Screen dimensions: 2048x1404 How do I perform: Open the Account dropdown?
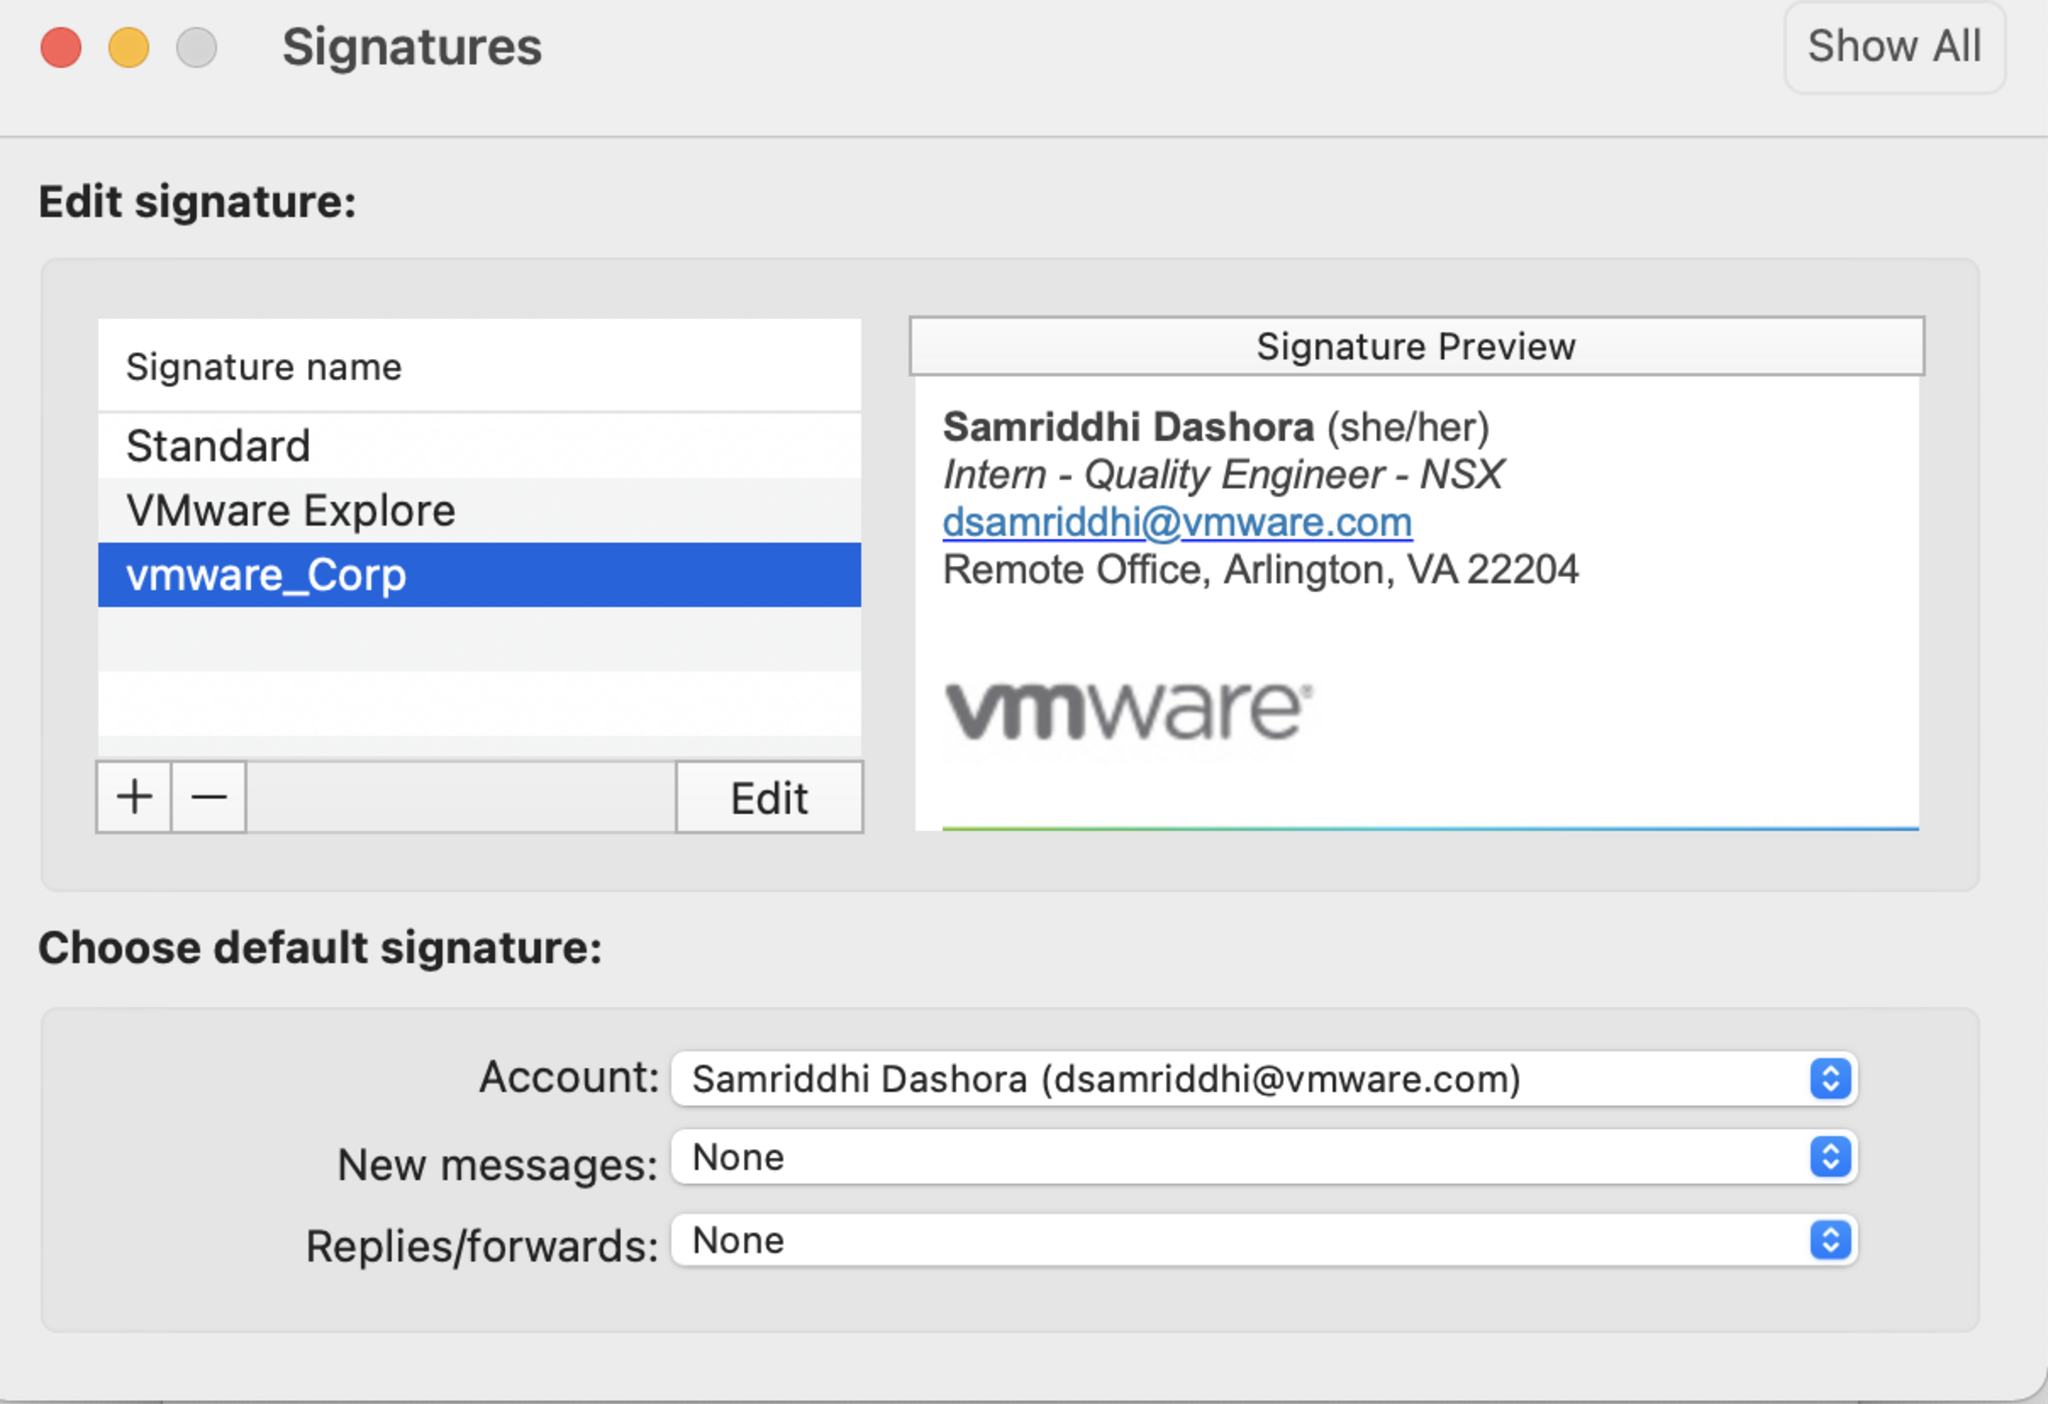[1240, 1079]
